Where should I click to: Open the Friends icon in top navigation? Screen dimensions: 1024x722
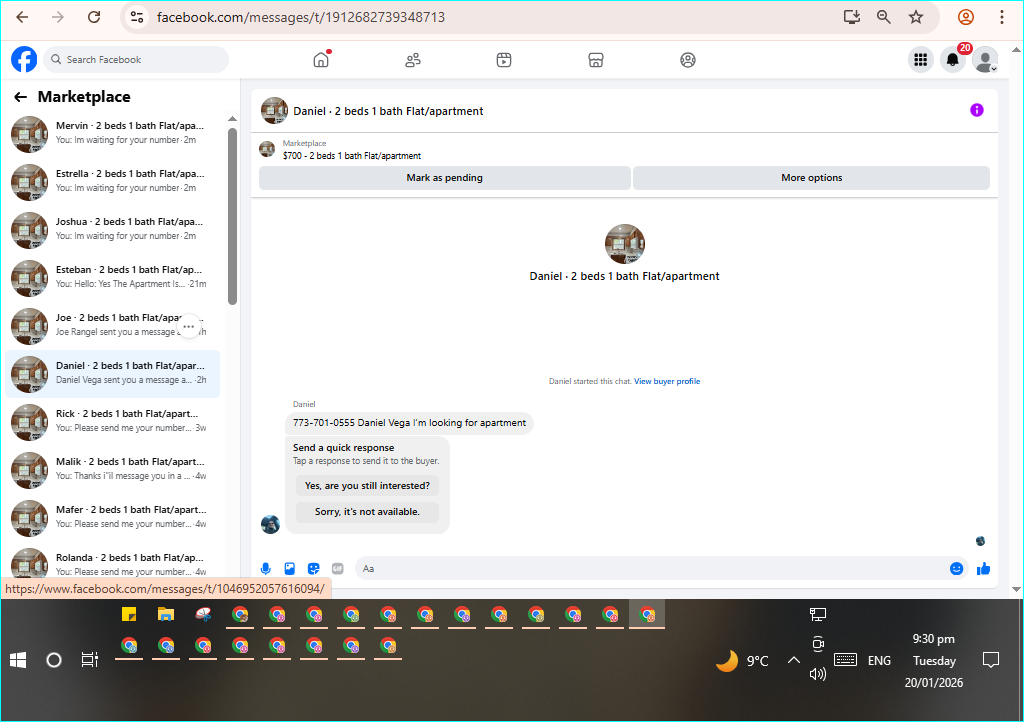(x=413, y=60)
